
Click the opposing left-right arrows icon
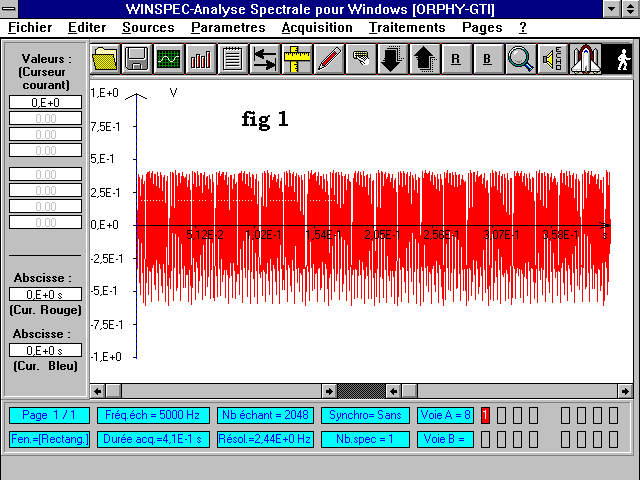[264, 59]
